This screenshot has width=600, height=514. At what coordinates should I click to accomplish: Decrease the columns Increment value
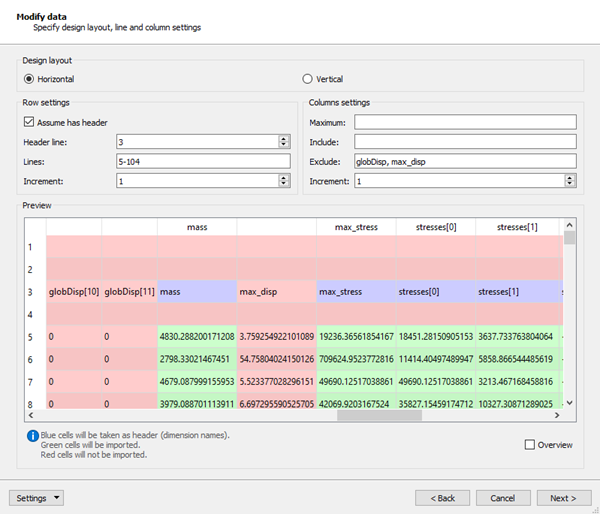point(570,184)
